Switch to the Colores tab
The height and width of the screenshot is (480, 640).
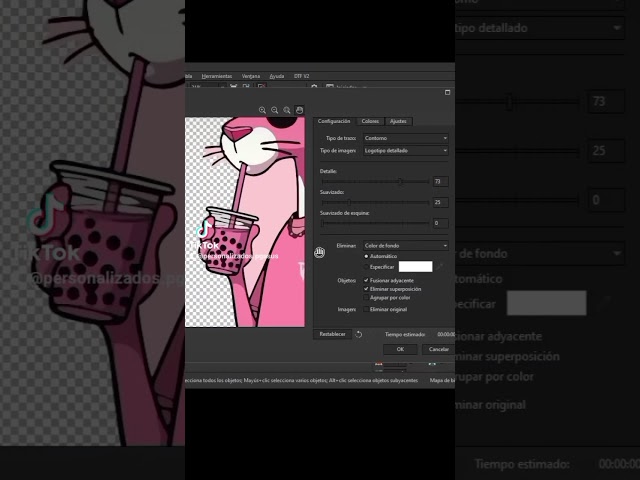[370, 121]
